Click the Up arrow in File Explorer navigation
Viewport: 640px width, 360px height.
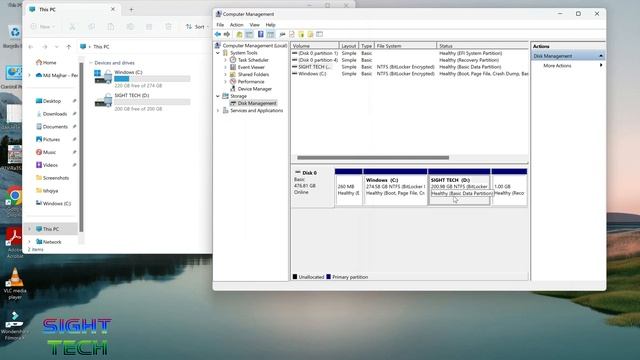[x=69, y=47]
